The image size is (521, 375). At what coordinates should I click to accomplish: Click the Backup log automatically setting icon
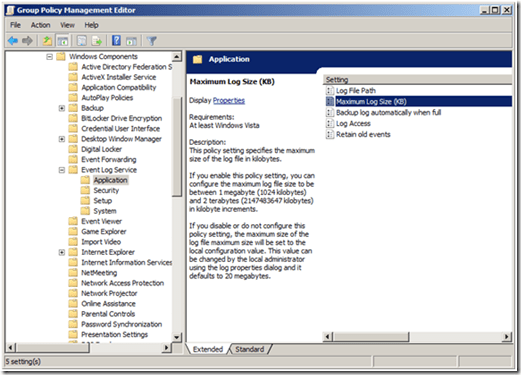point(330,112)
